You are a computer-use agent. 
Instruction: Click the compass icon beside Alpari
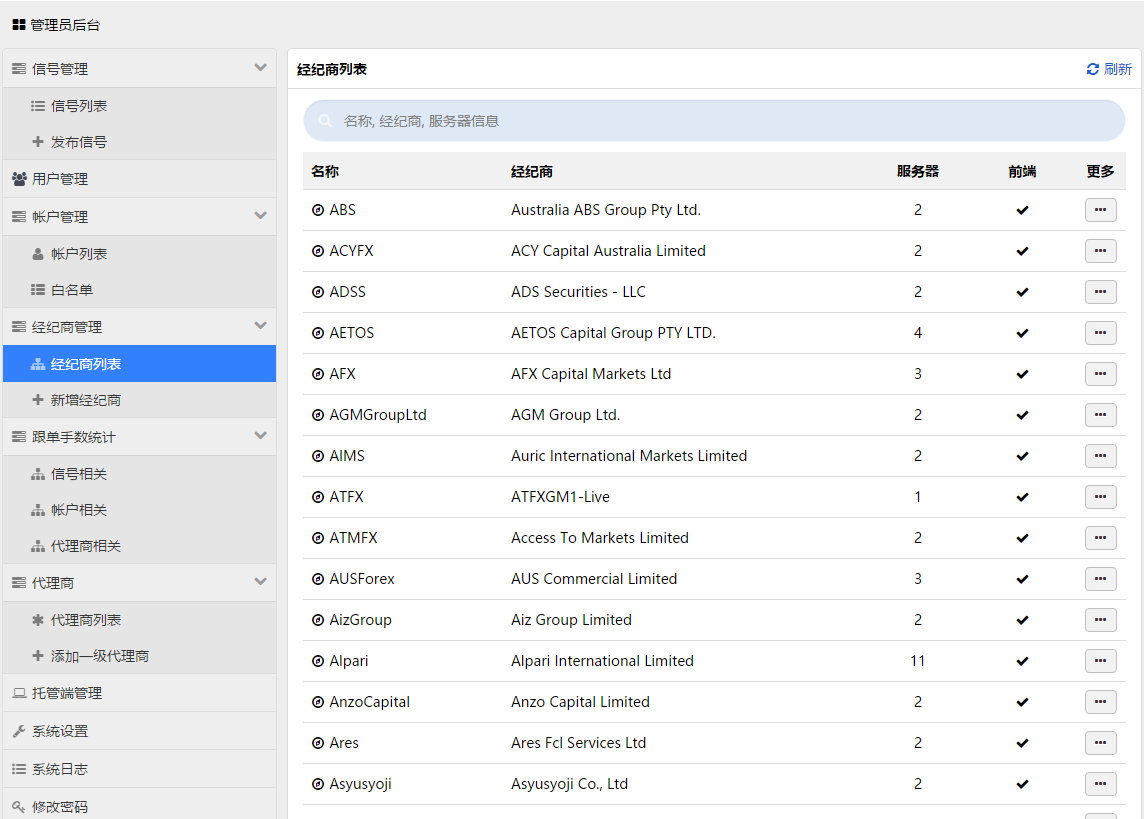pyautogui.click(x=318, y=661)
